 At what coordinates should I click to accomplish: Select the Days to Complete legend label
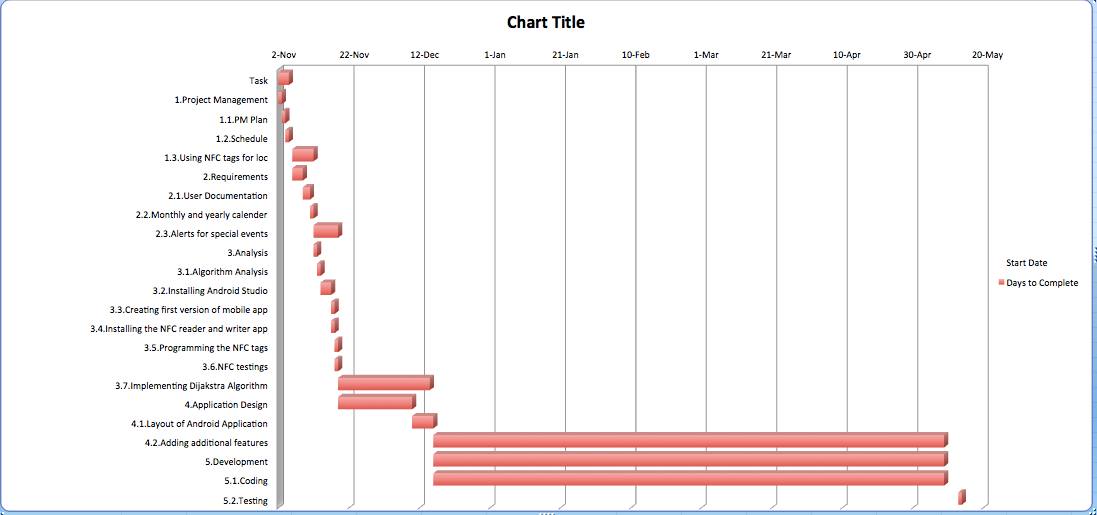coord(1042,283)
